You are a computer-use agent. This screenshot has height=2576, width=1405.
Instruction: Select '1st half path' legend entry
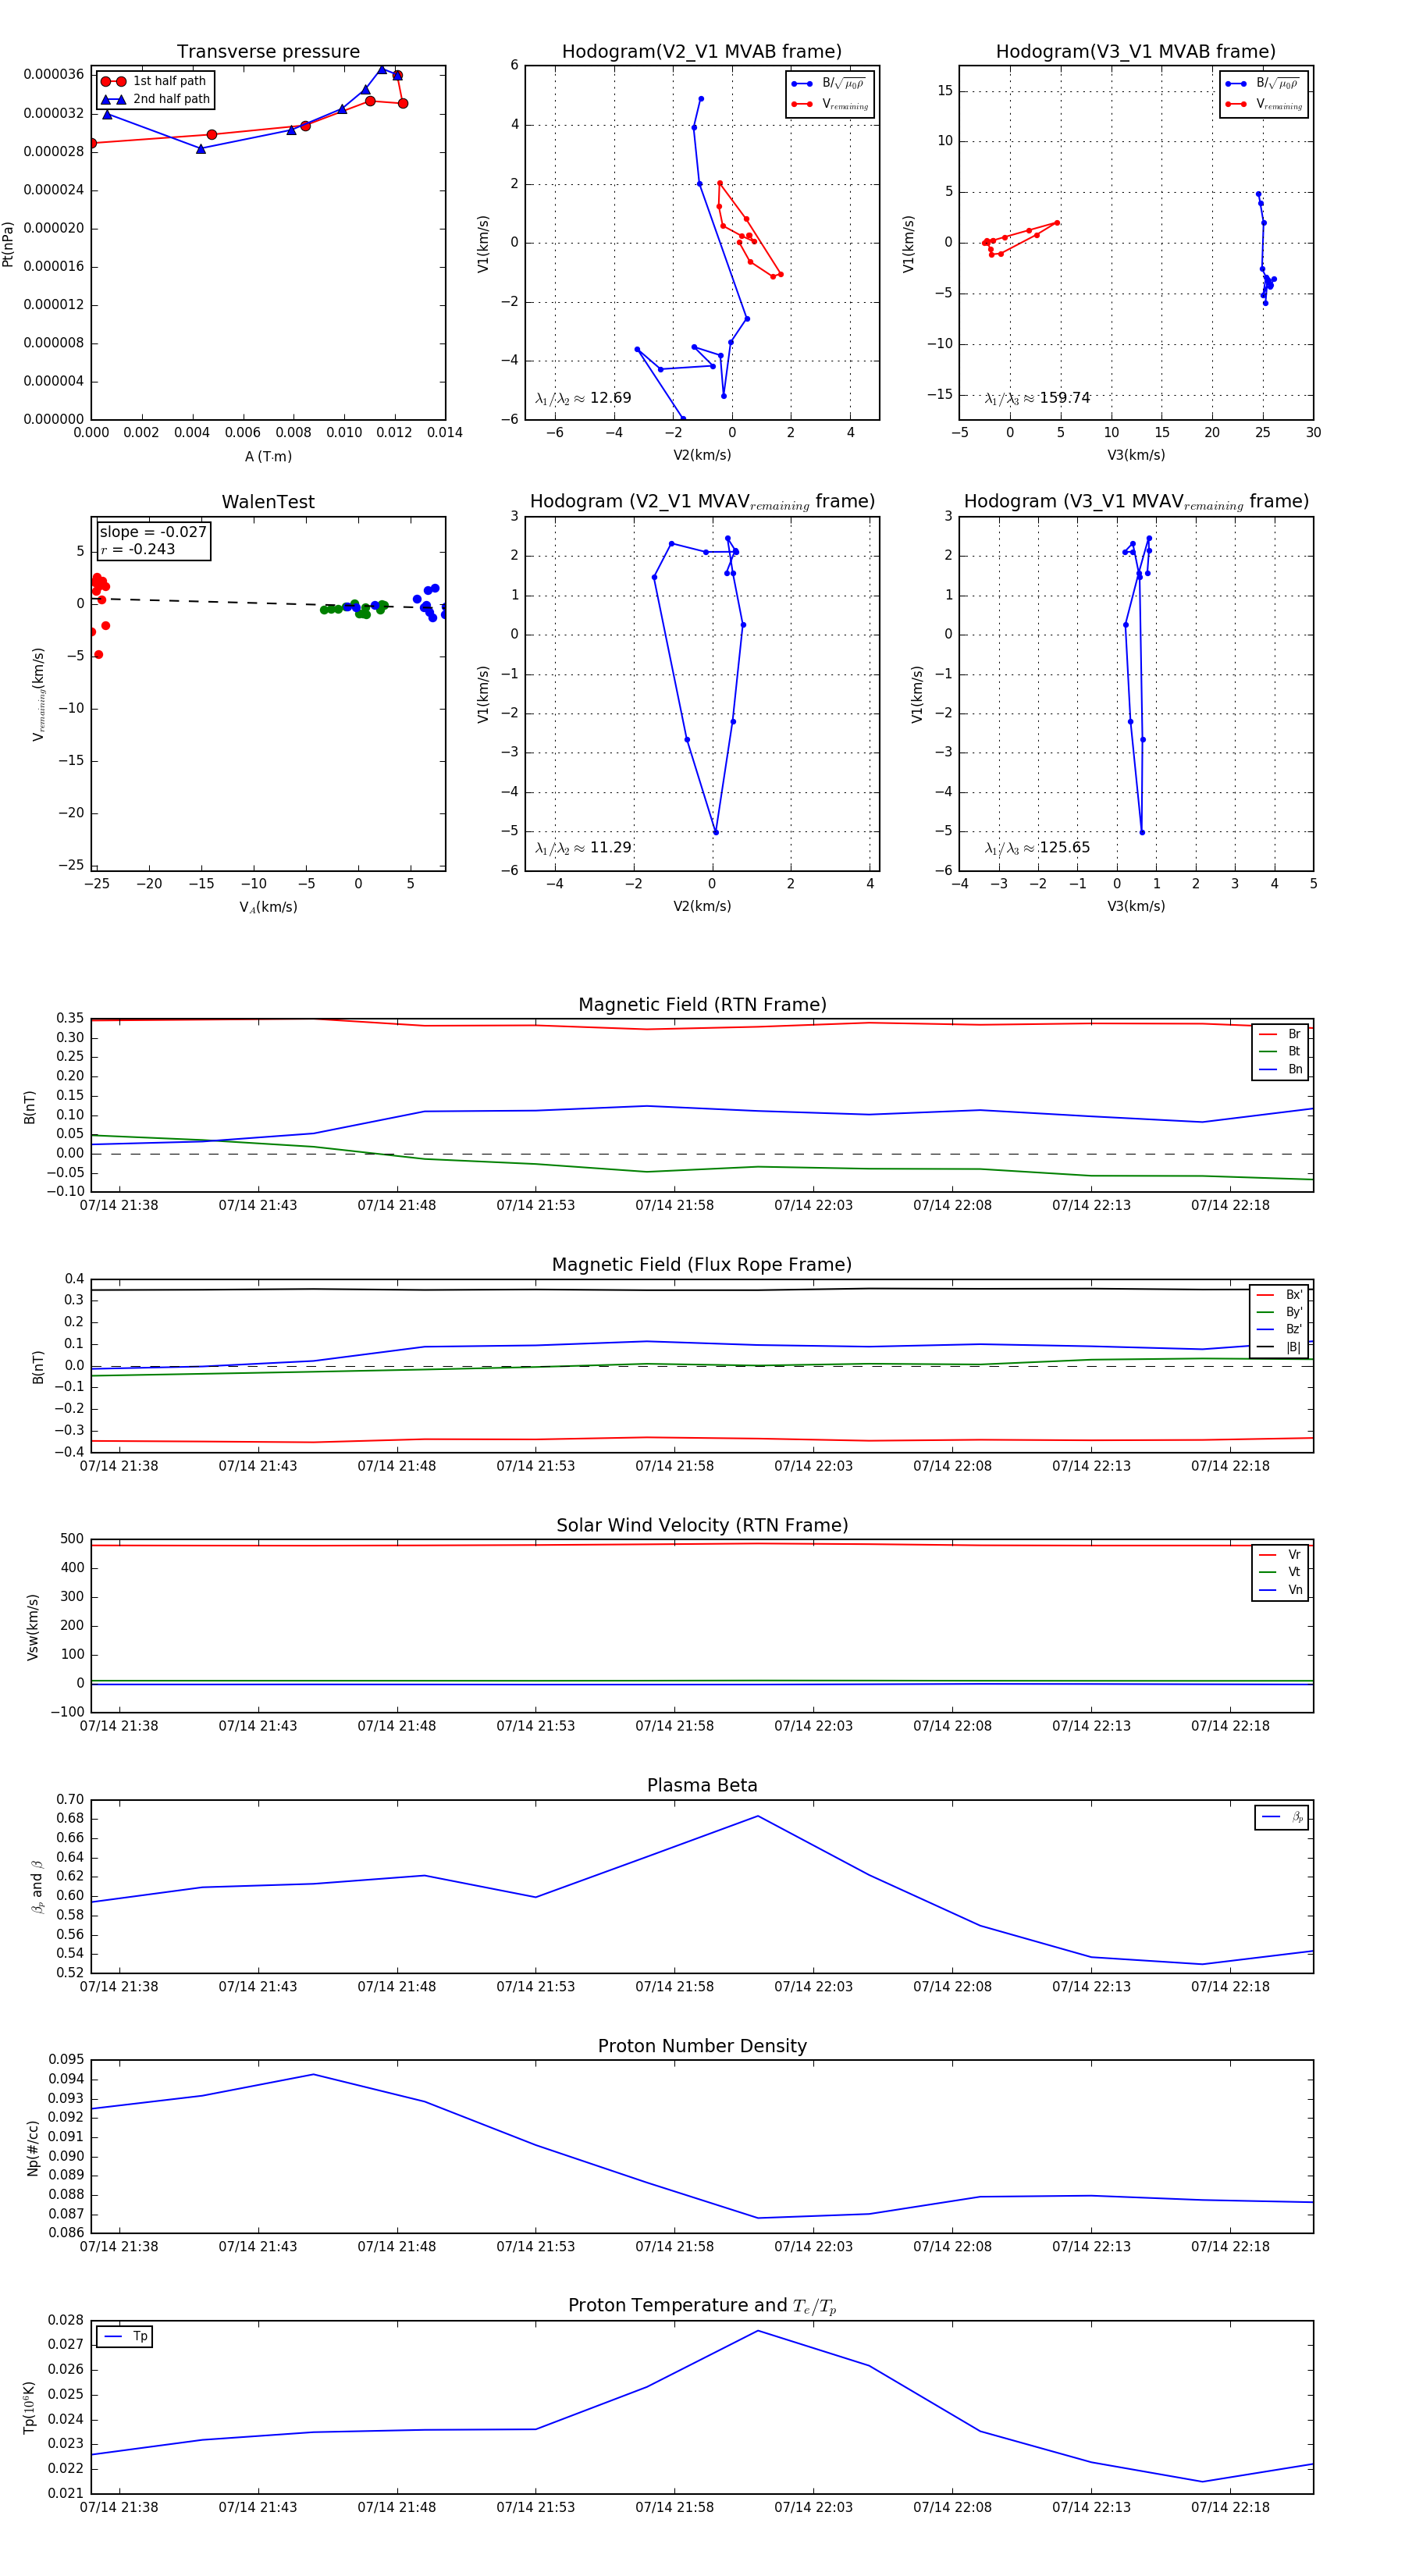click(x=155, y=81)
